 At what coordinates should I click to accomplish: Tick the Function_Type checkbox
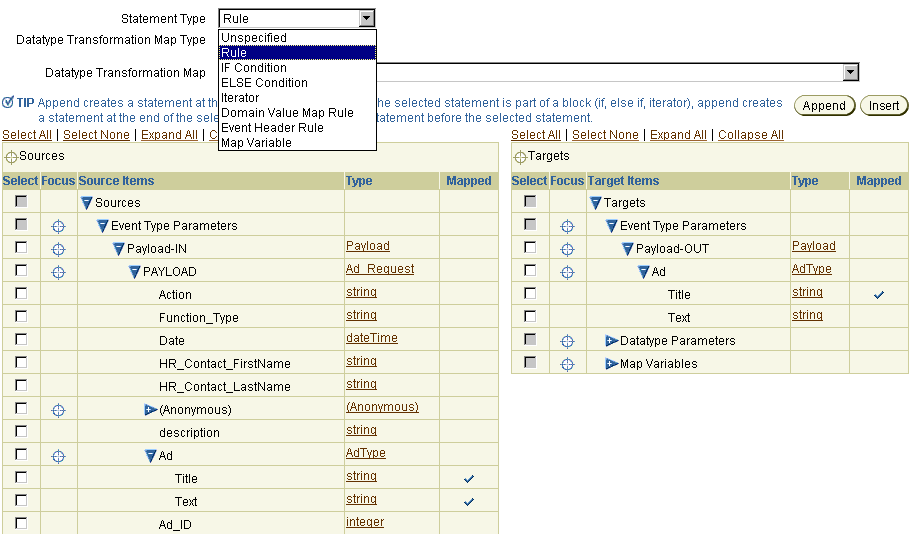[21, 316]
